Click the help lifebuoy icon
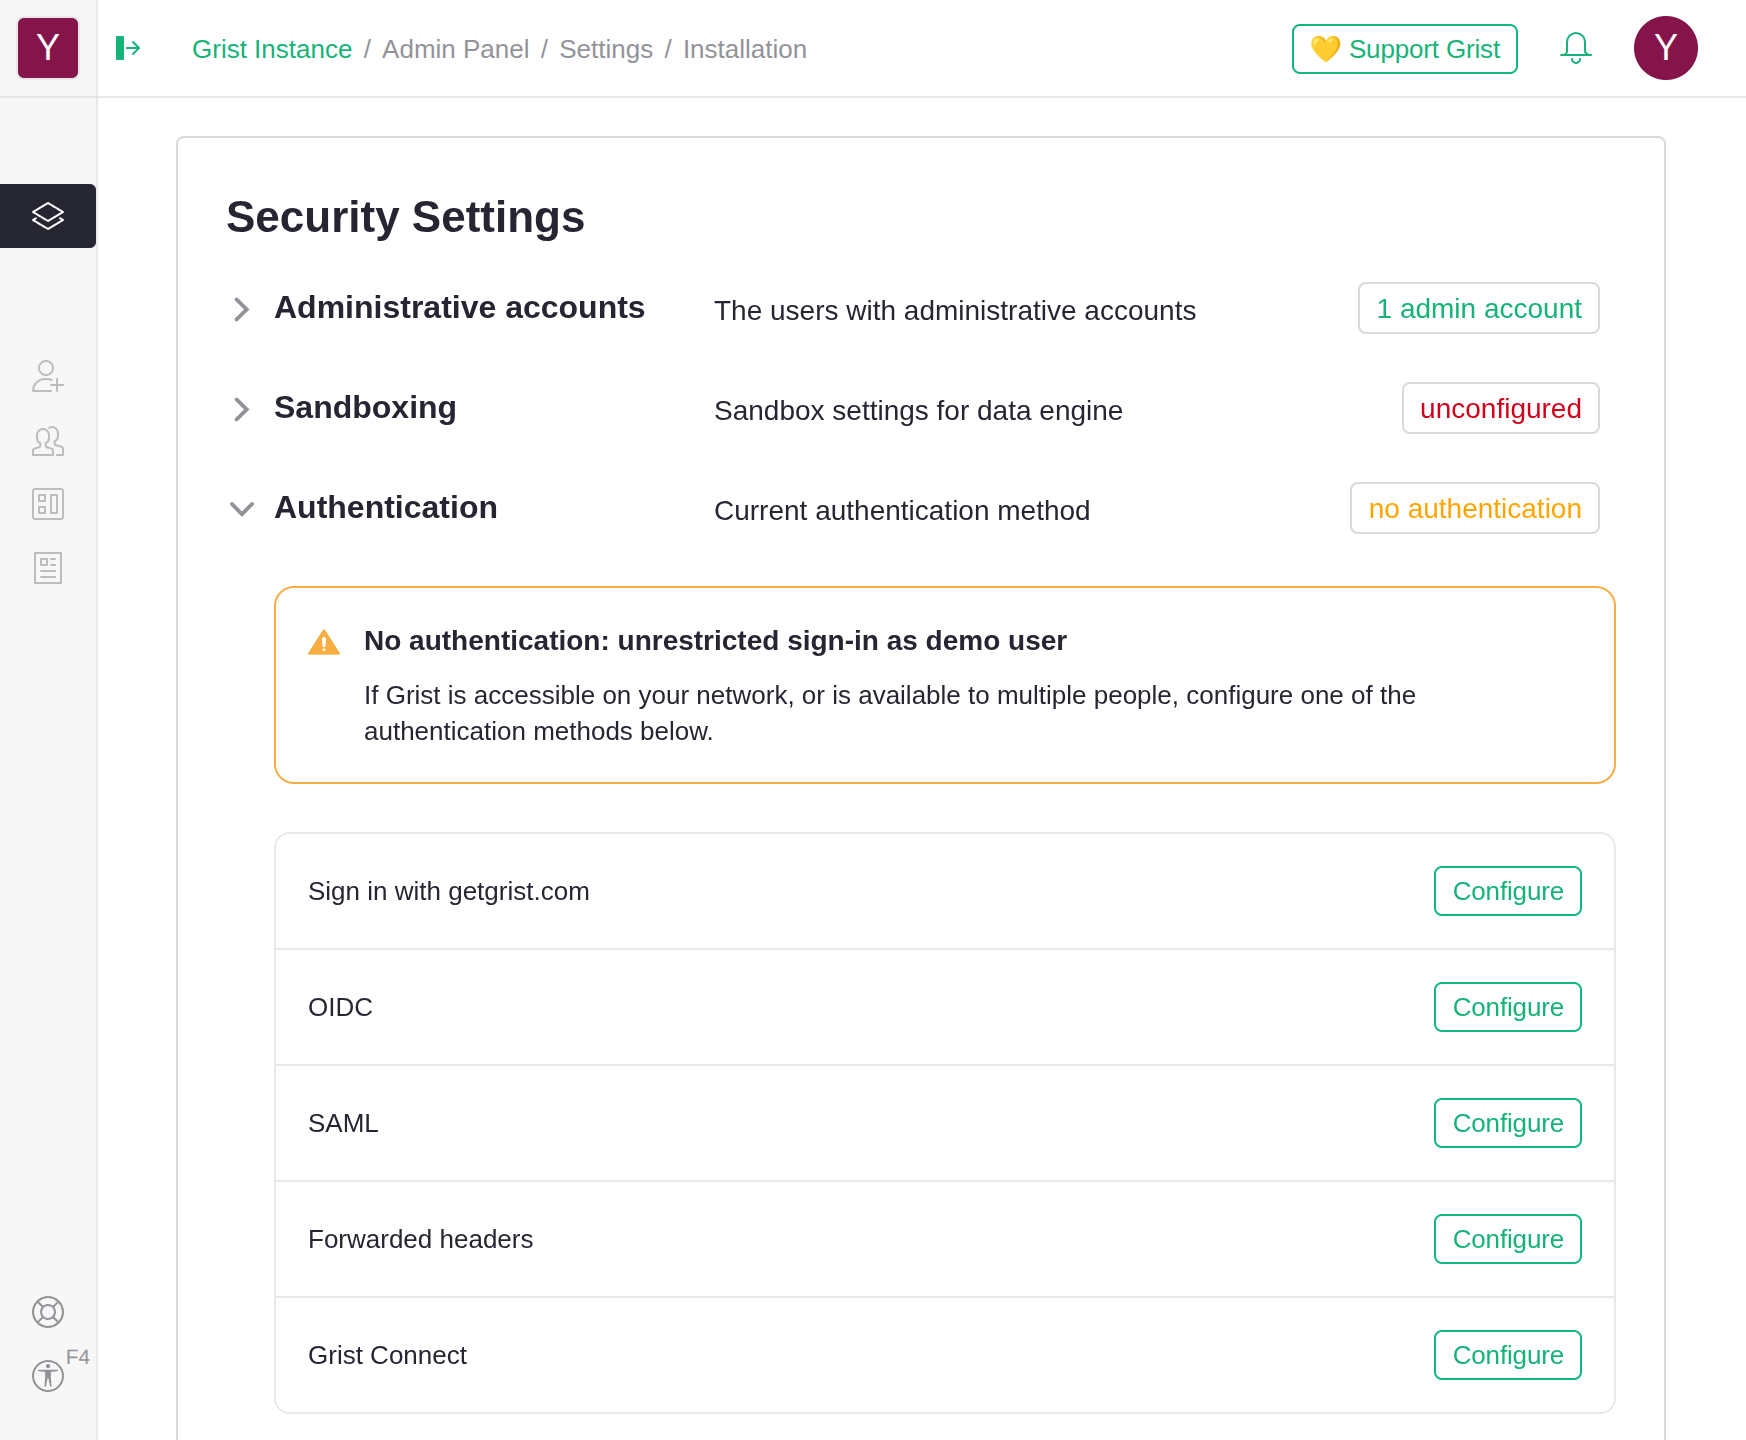Image resolution: width=1746 pixels, height=1440 pixels. (x=47, y=1312)
